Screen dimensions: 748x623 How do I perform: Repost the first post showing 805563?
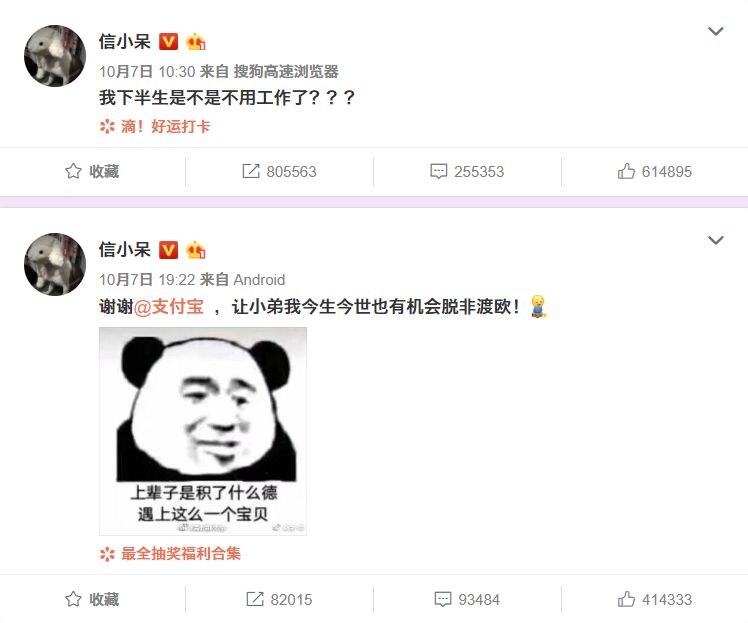click(279, 171)
